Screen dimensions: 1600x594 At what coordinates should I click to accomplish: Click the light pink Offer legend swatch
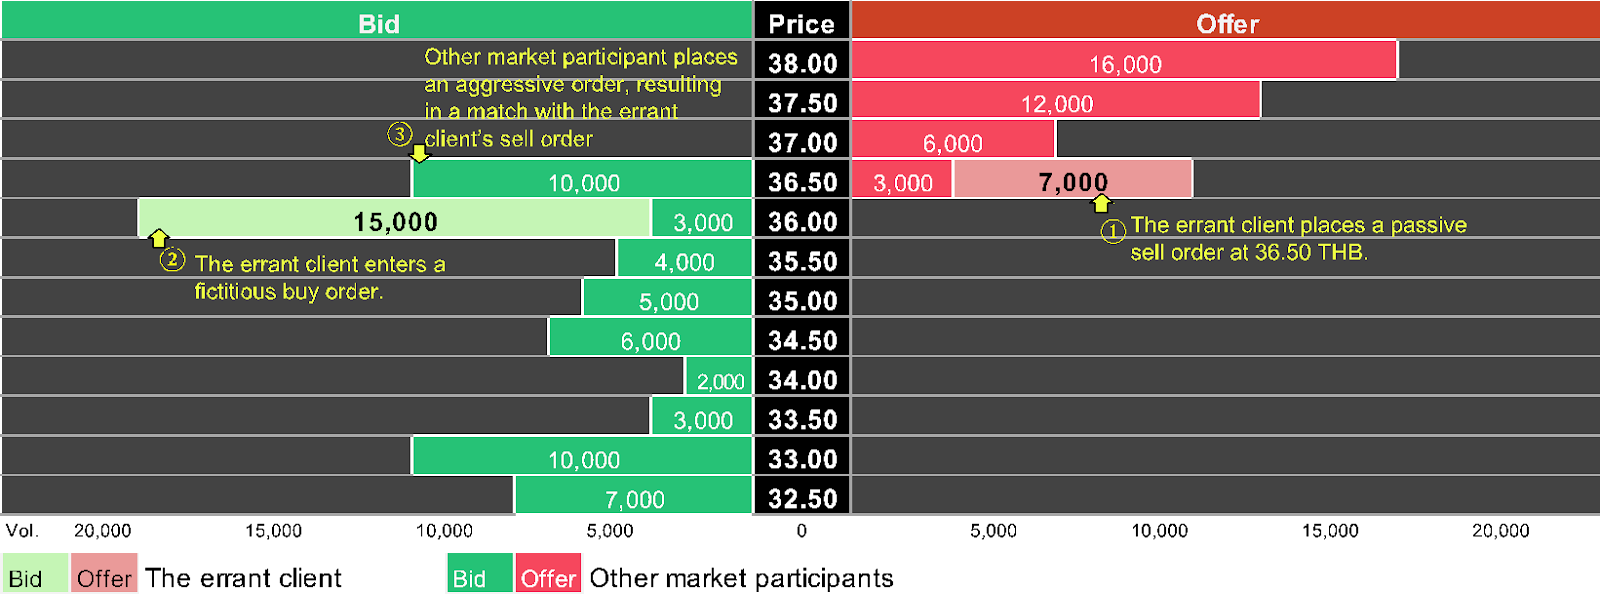point(104,574)
